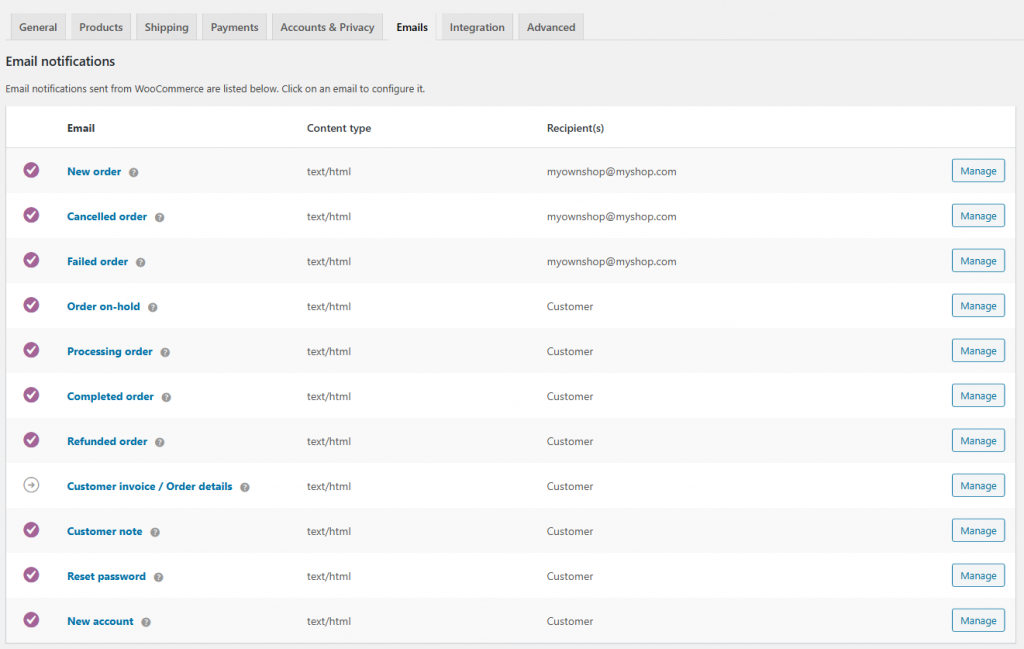
Task: Open the Failed order email link
Action: [x=97, y=262]
